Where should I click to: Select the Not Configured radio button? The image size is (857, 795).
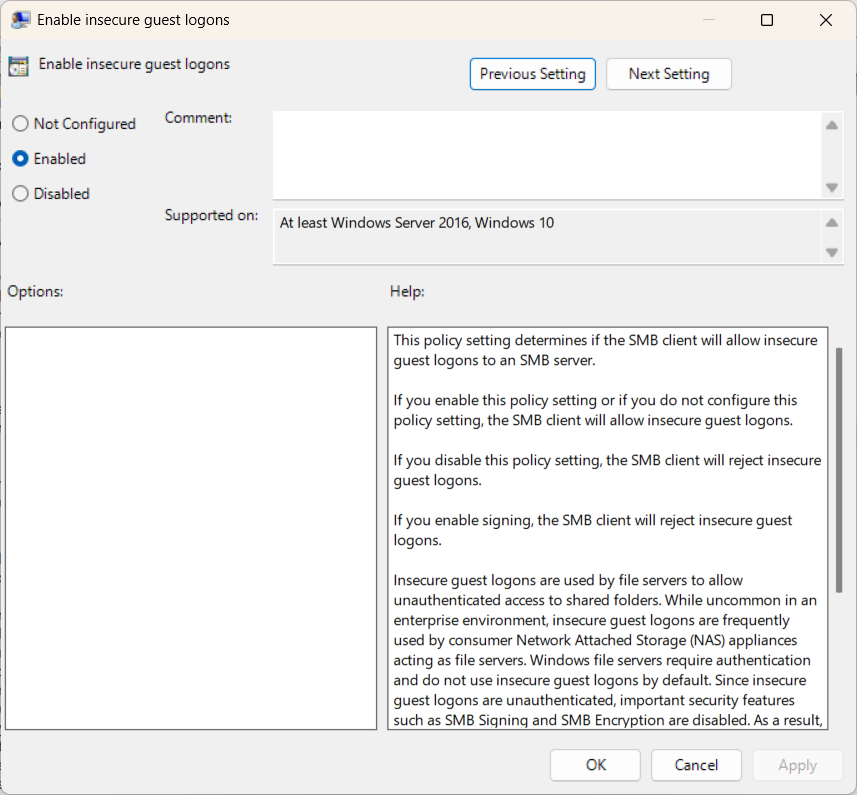click(19, 123)
